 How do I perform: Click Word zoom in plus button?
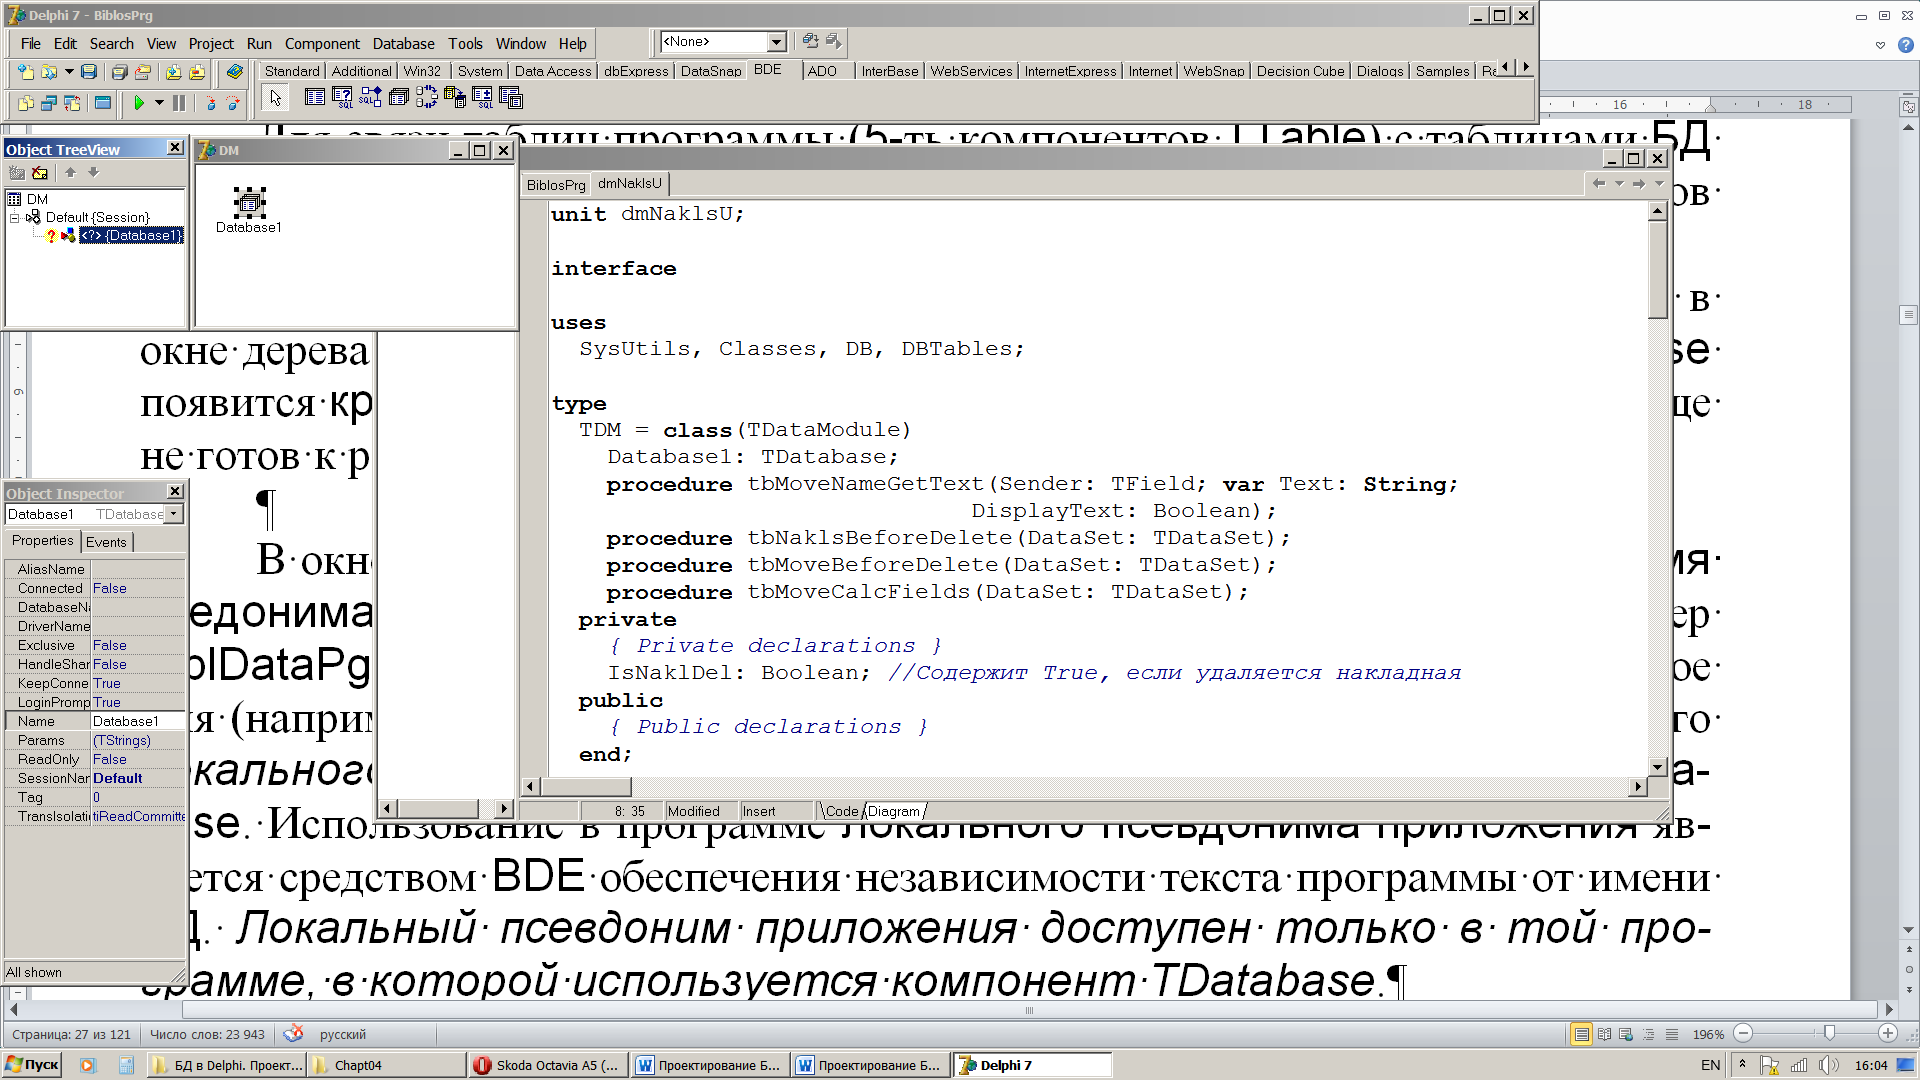[1888, 1034]
